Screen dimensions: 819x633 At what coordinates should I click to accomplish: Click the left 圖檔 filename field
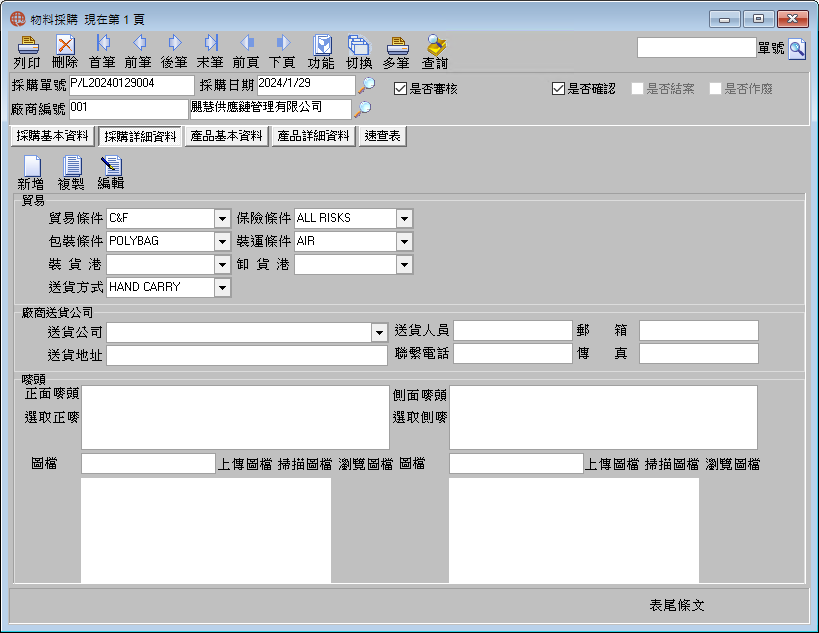point(148,464)
